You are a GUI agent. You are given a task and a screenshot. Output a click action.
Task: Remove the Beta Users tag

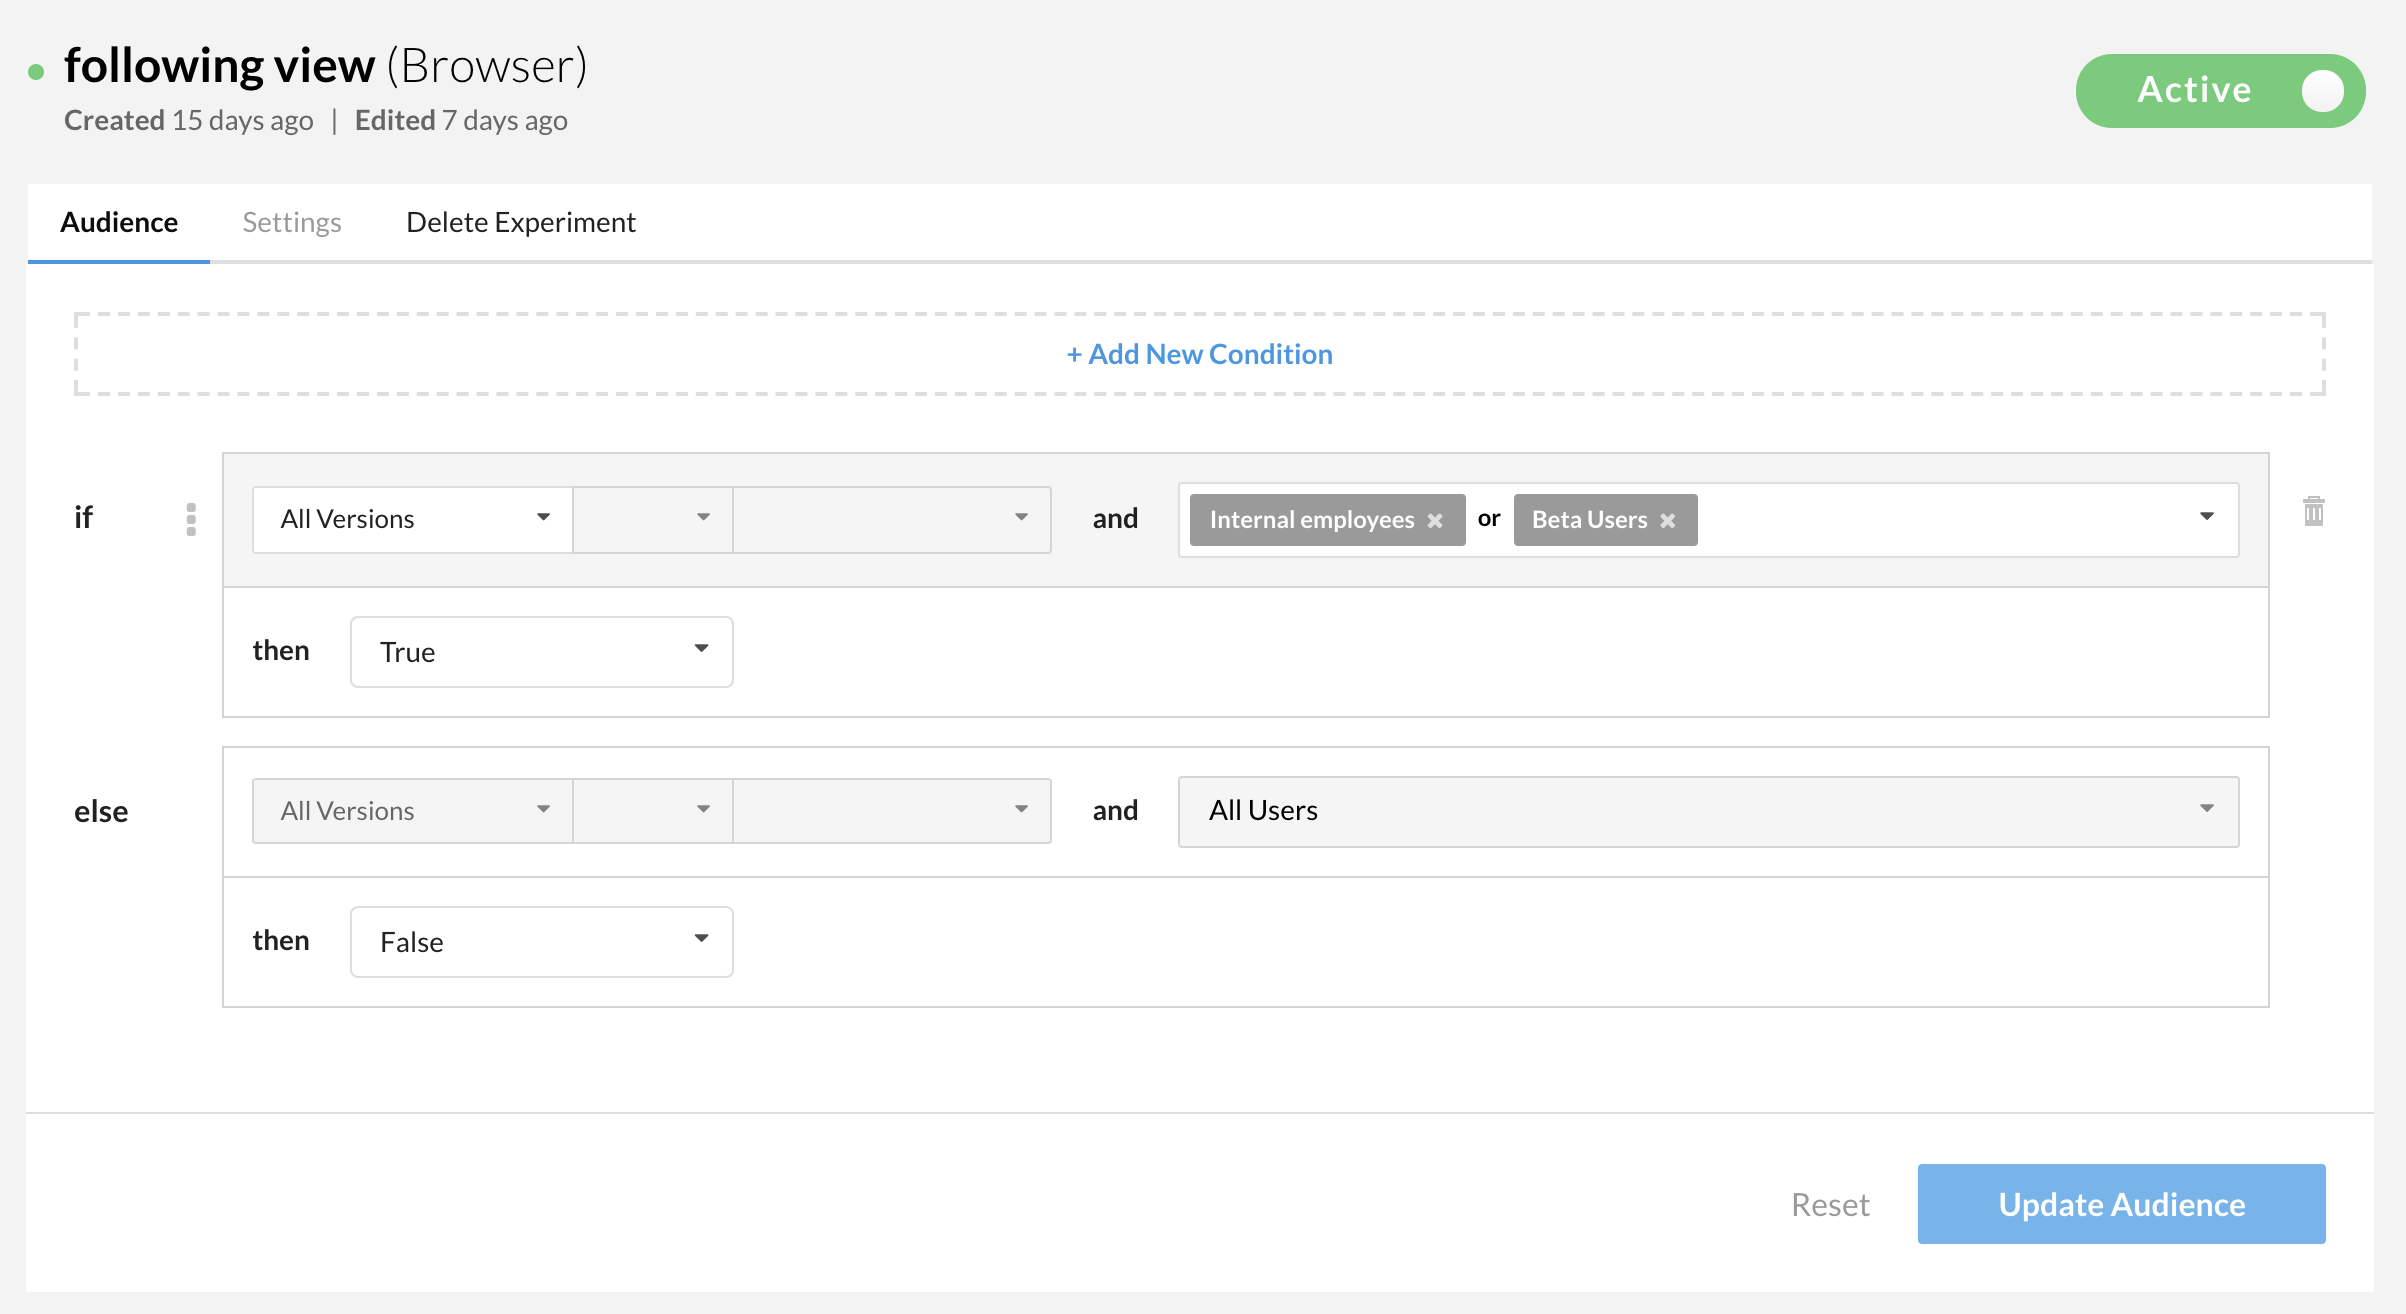[x=1667, y=521]
